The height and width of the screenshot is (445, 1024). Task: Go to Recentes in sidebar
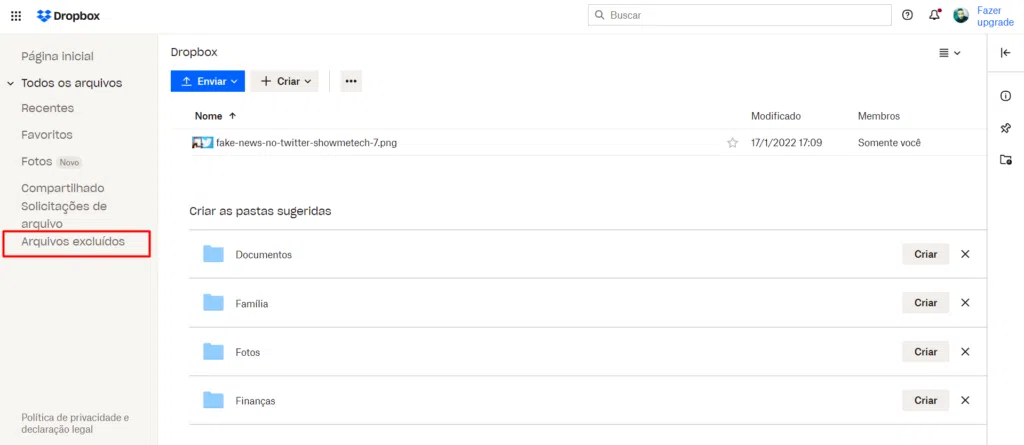tap(48, 108)
